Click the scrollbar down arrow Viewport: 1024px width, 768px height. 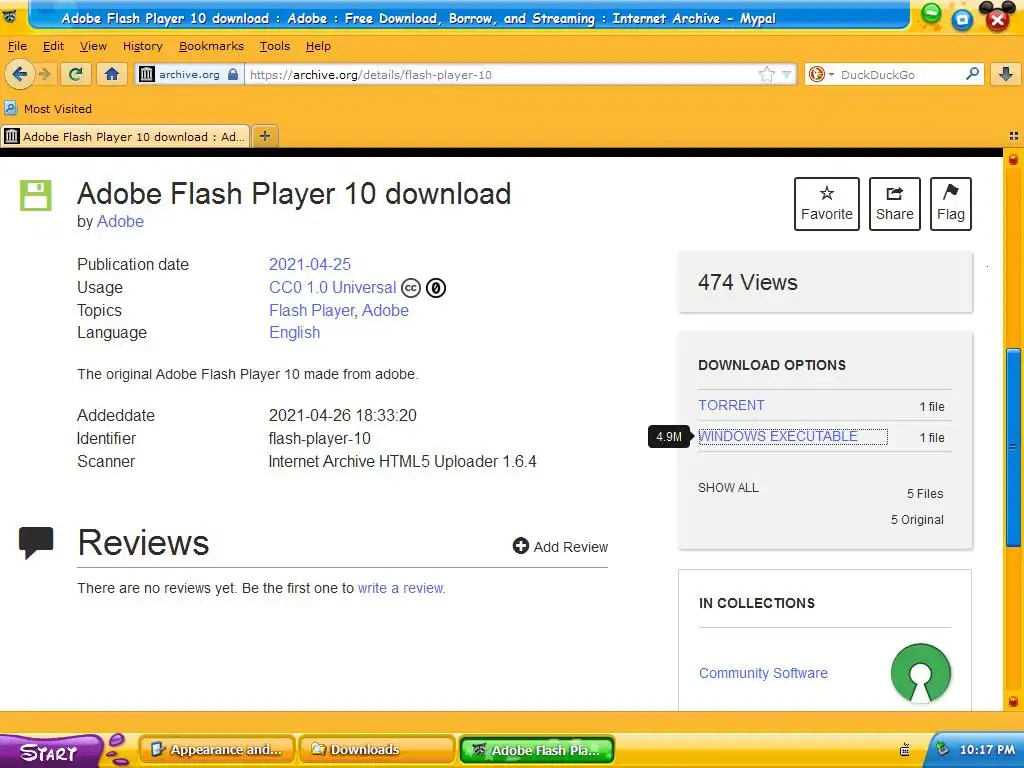[1014, 702]
